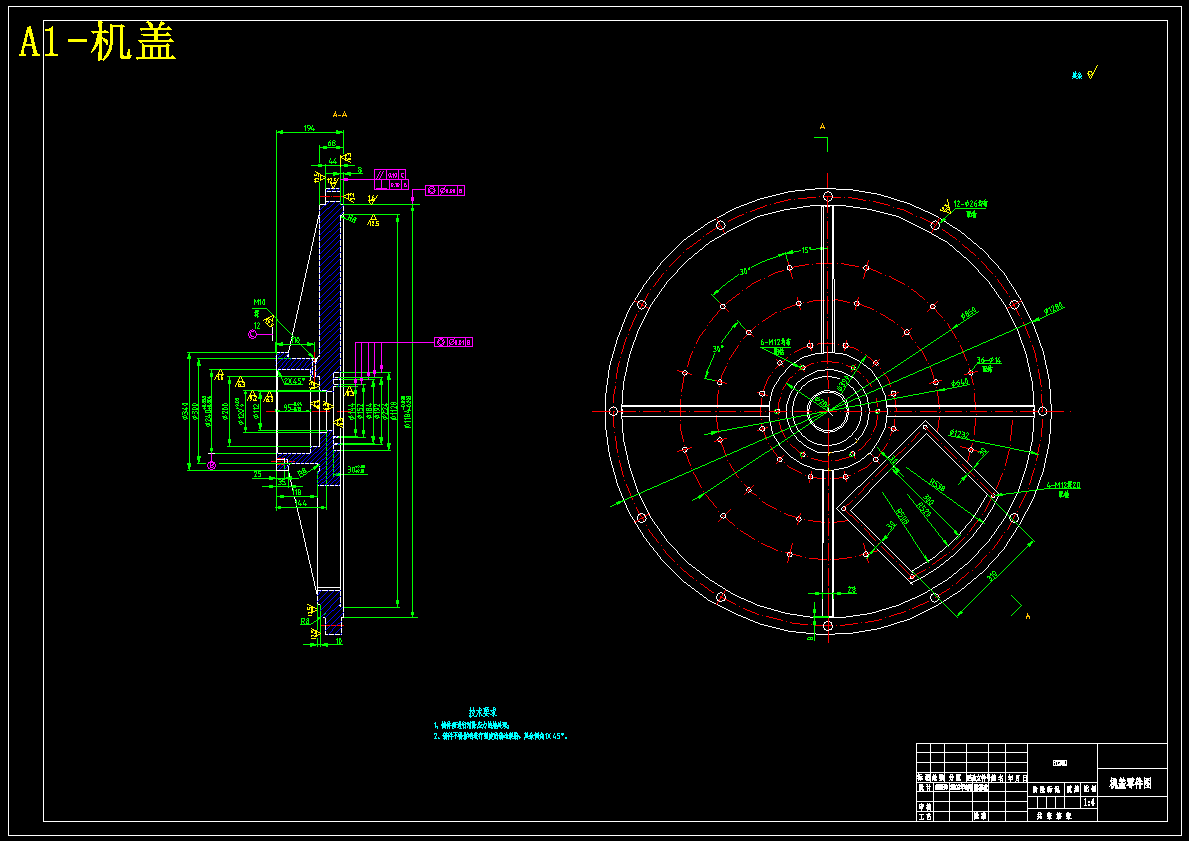
Task: Click the "φ1232" diameter dimension
Action: pyautogui.click(x=959, y=434)
